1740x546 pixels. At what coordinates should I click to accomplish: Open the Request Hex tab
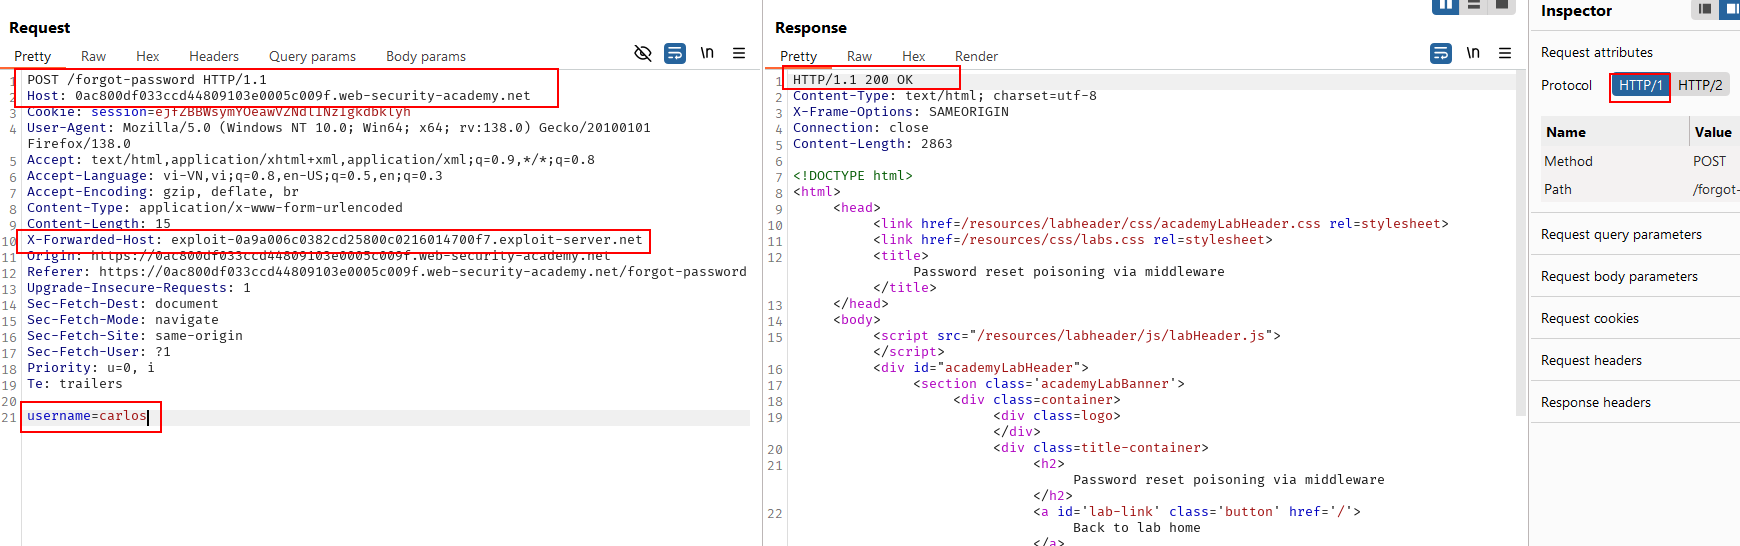tap(148, 57)
